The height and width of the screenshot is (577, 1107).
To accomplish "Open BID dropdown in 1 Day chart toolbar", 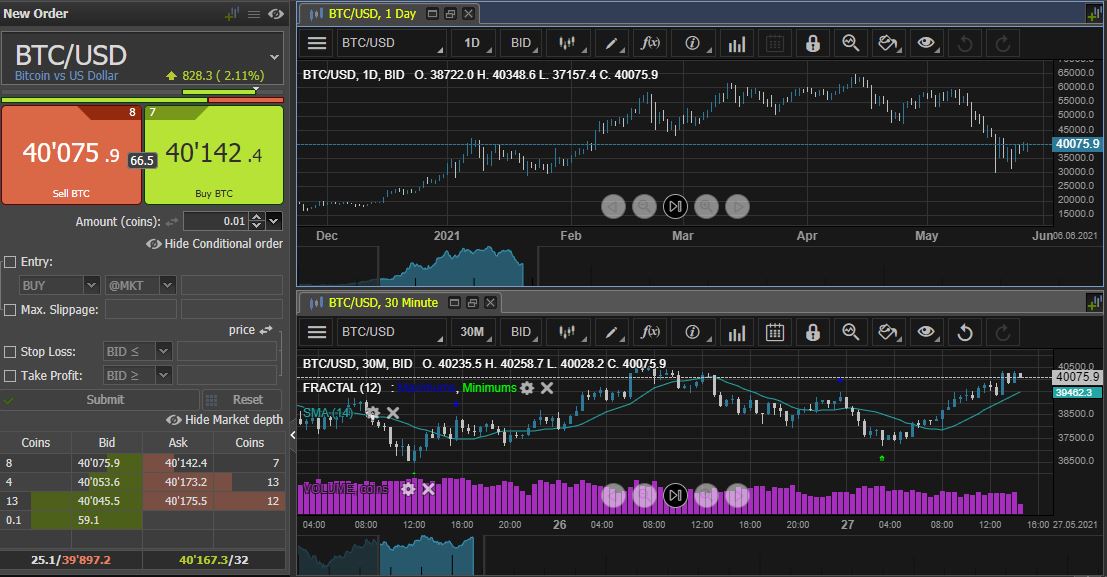I will pyautogui.click(x=522, y=43).
